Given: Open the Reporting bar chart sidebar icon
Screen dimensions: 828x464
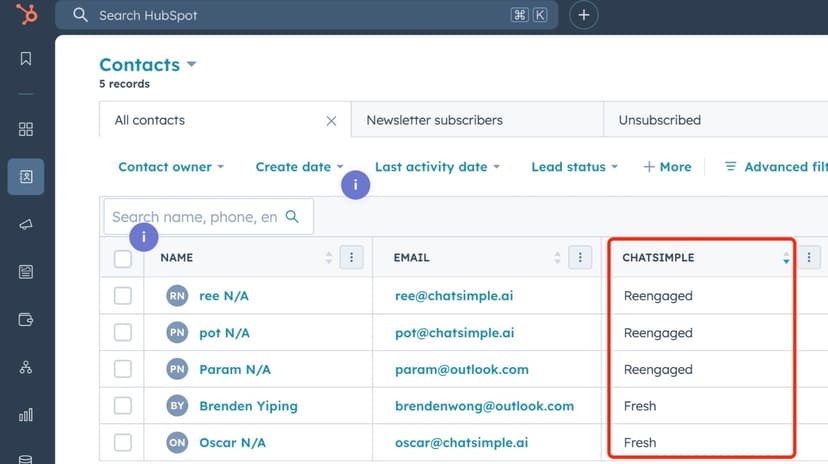Looking at the screenshot, I should click(26, 414).
